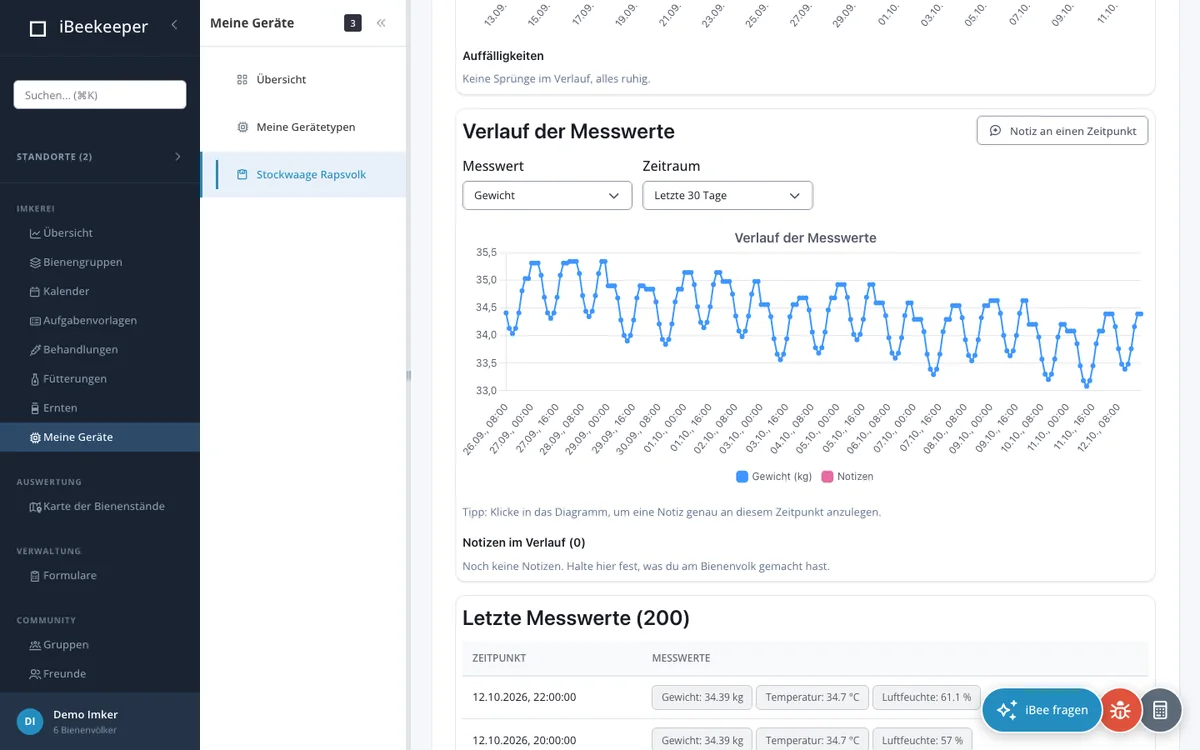Click the iBeekeeper logo square icon
Image resolution: width=1200 pixels, height=750 pixels.
tap(38, 28)
